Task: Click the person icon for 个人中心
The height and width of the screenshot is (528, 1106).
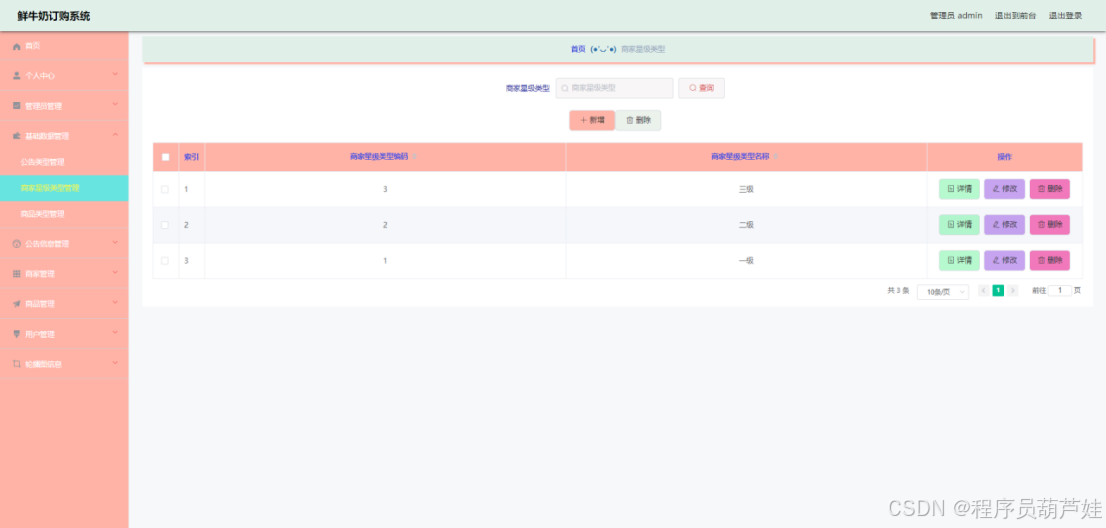Action: point(17,75)
